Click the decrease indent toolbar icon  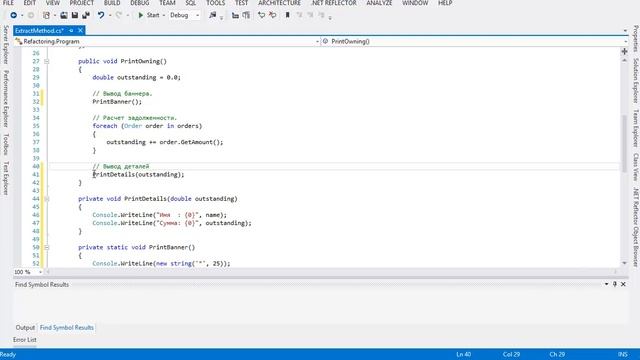click(235, 15)
